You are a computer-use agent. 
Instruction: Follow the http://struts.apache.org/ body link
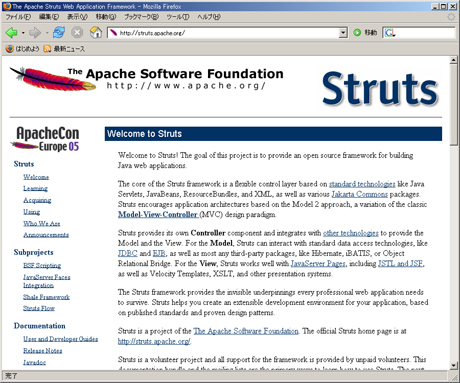[x=154, y=341]
